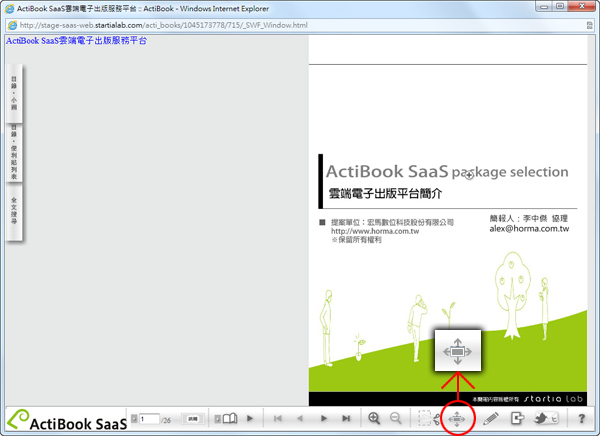The width and height of the screenshot is (600, 436).
Task: Open the full-text search side tab
Action: pyautogui.click(x=14, y=212)
